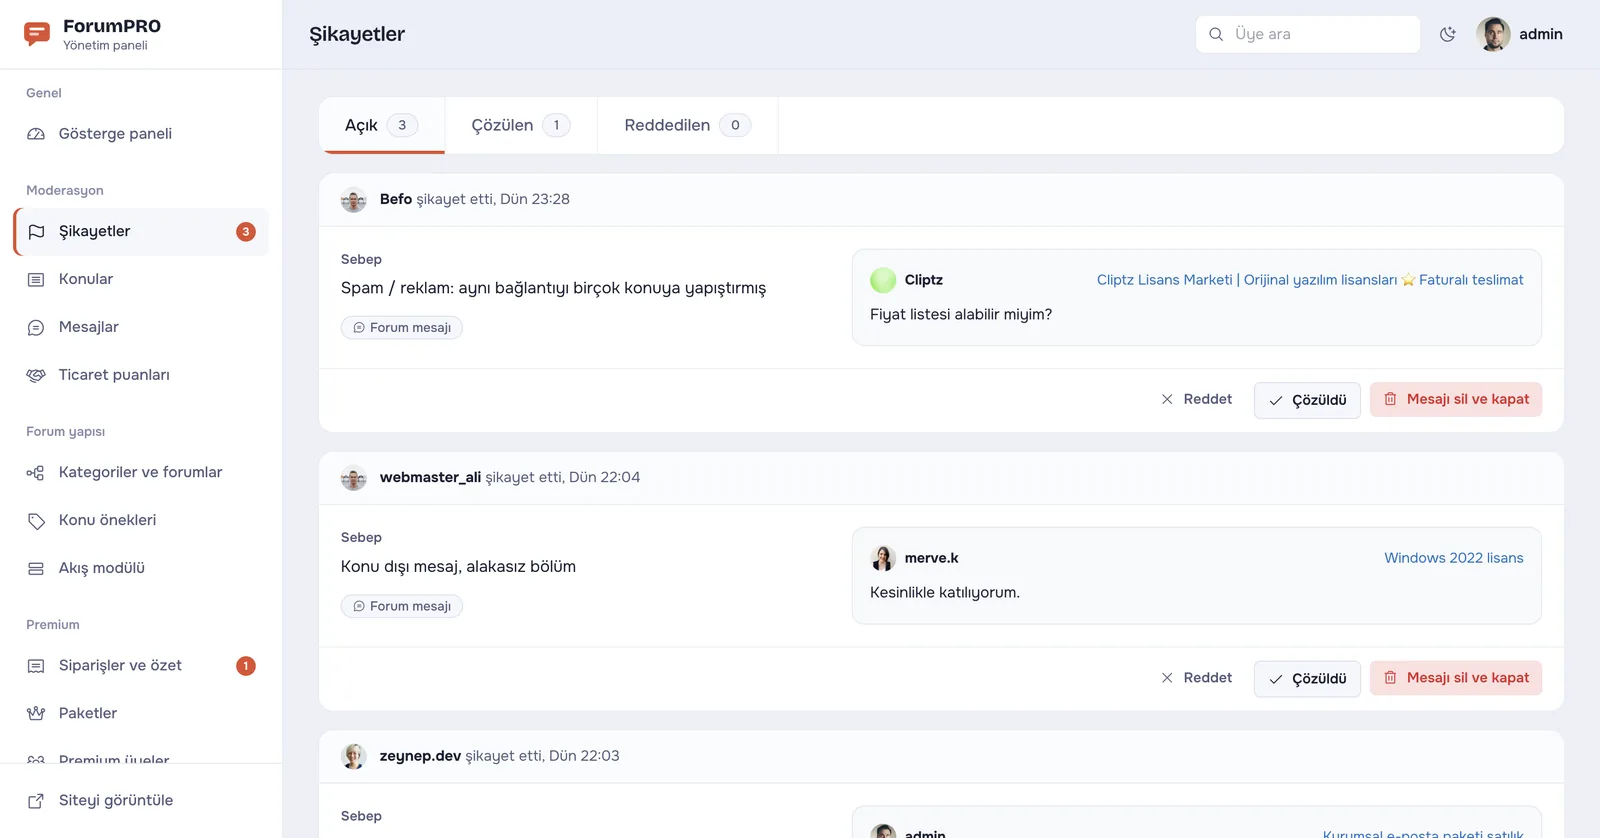Image resolution: width=1600 pixels, height=838 pixels.
Task: Switch to the Reddedilen tab
Action: point(688,126)
